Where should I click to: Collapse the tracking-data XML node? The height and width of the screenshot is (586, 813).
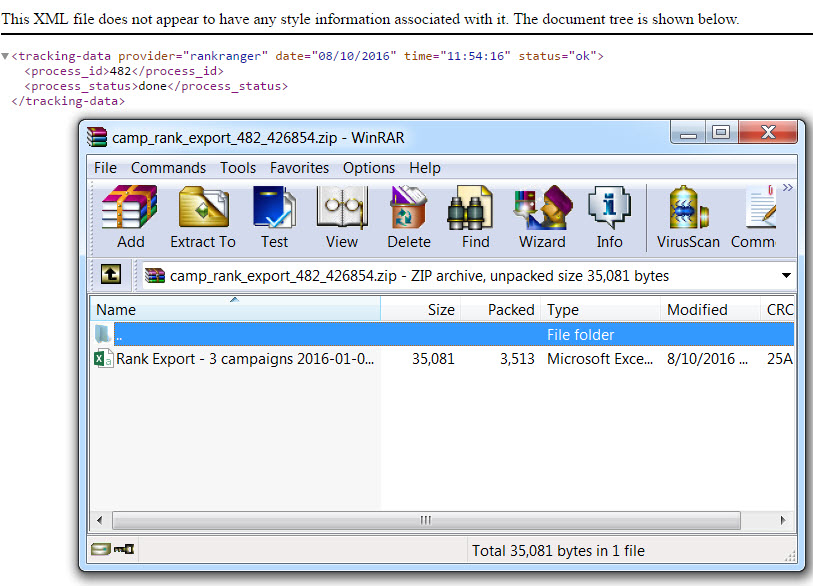(x=6, y=57)
